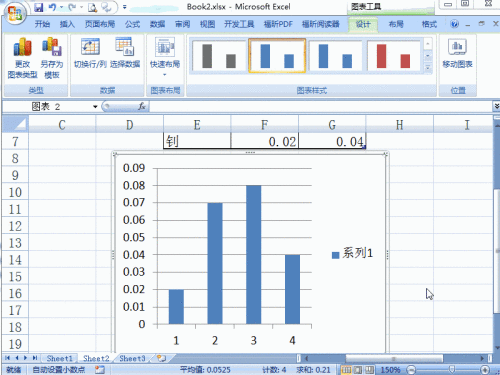Open the 插入 (Insert) tab
This screenshot has height=375, width=500.
click(67, 24)
